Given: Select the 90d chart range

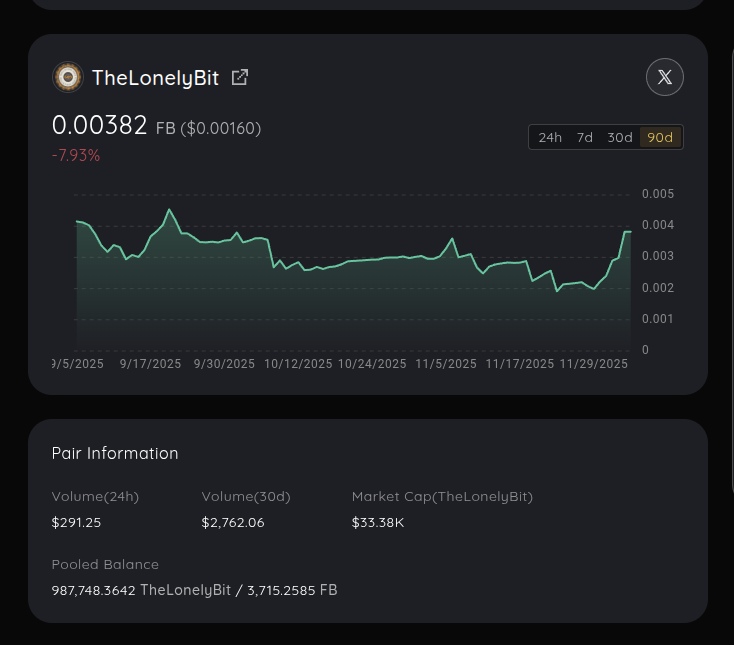Looking at the screenshot, I should point(660,137).
